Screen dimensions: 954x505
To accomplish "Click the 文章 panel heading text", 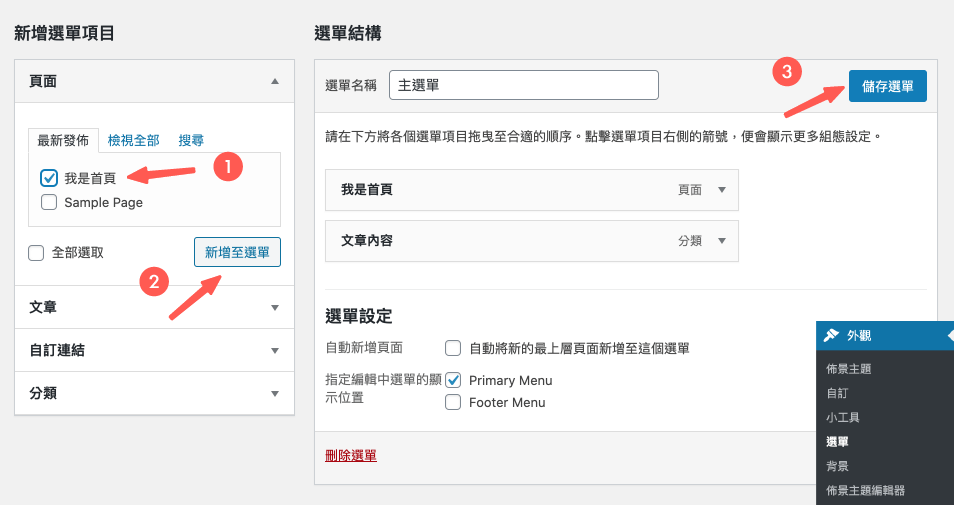I will point(43,308).
